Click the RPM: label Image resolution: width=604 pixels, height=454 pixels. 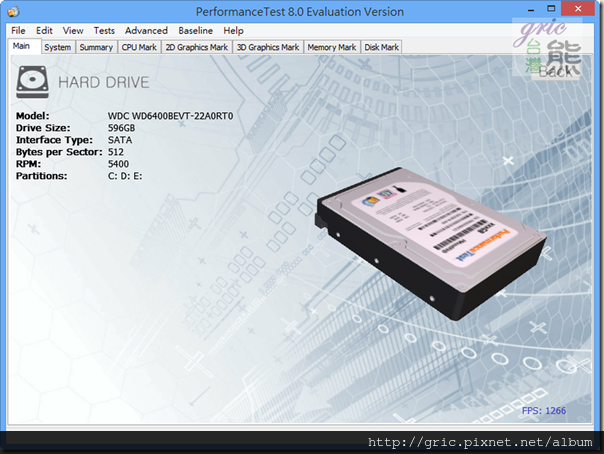tap(29, 164)
